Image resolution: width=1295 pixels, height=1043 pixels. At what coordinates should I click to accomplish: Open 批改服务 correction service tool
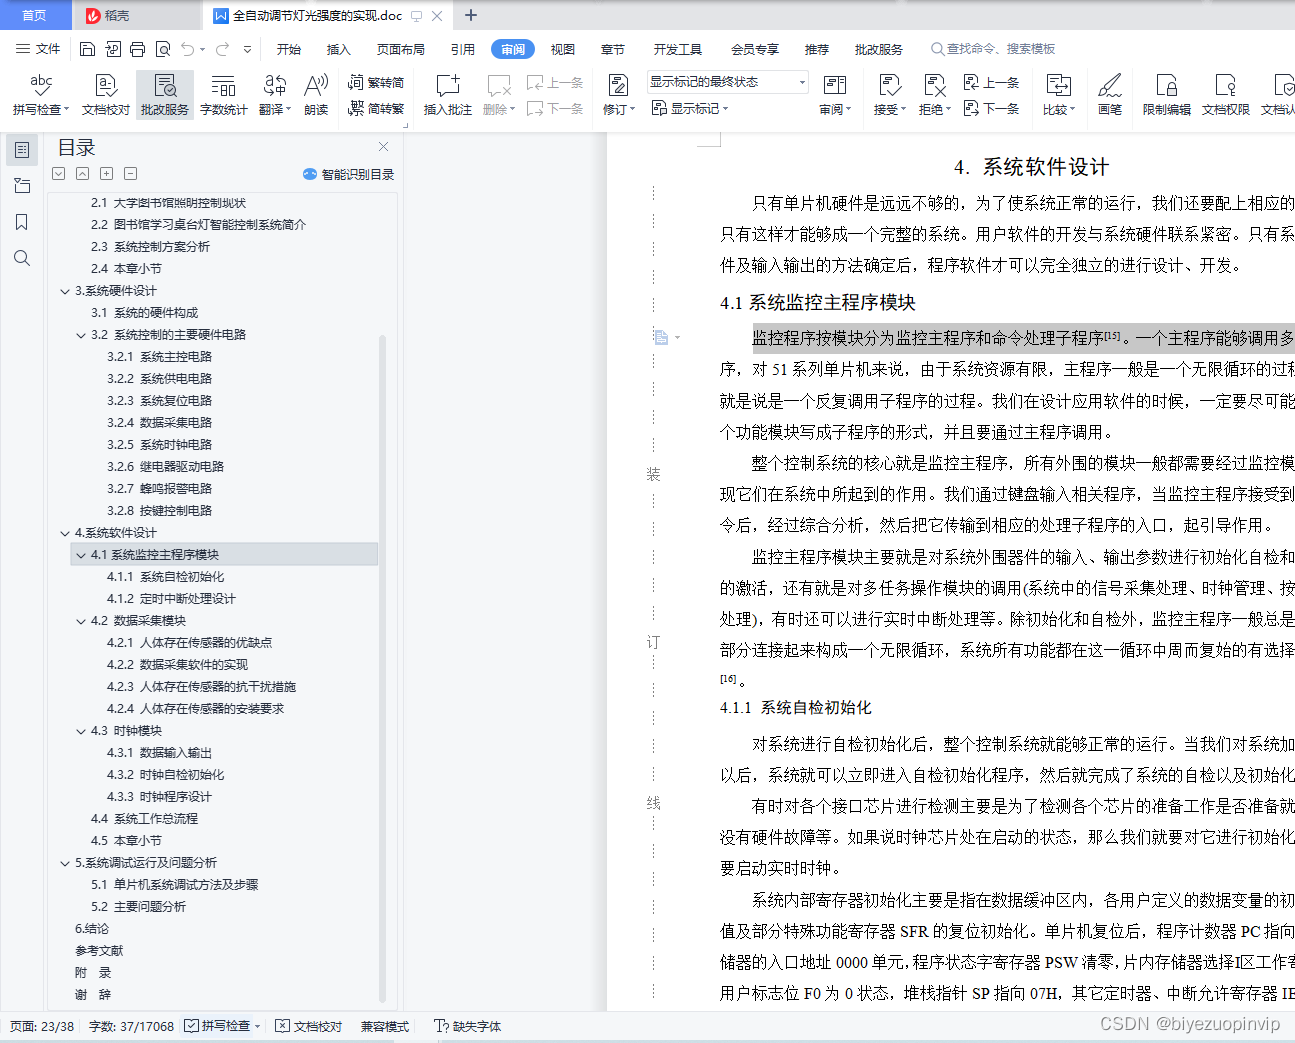pos(165,95)
